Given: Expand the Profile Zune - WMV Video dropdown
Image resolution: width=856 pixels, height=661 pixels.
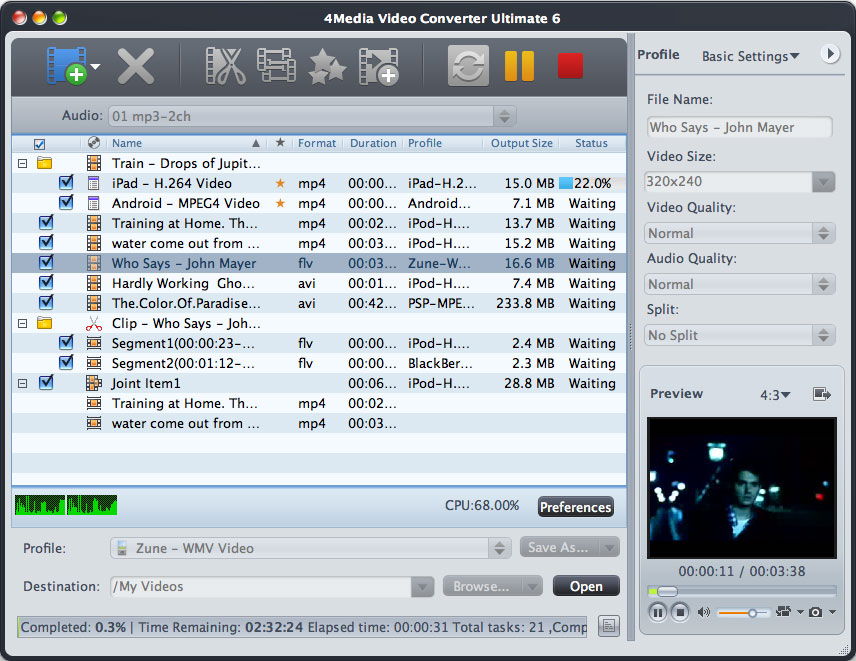Looking at the screenshot, I should [500, 548].
